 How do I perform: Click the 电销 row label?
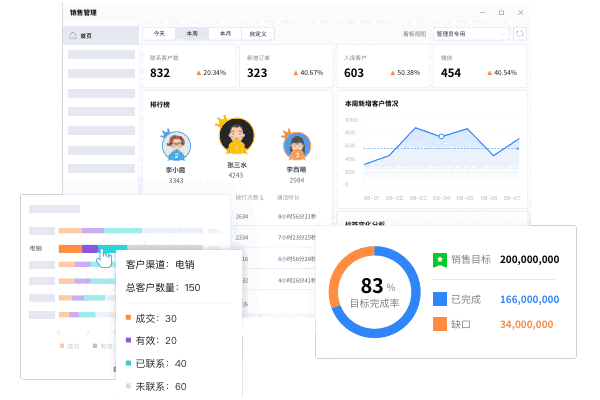pos(36,248)
